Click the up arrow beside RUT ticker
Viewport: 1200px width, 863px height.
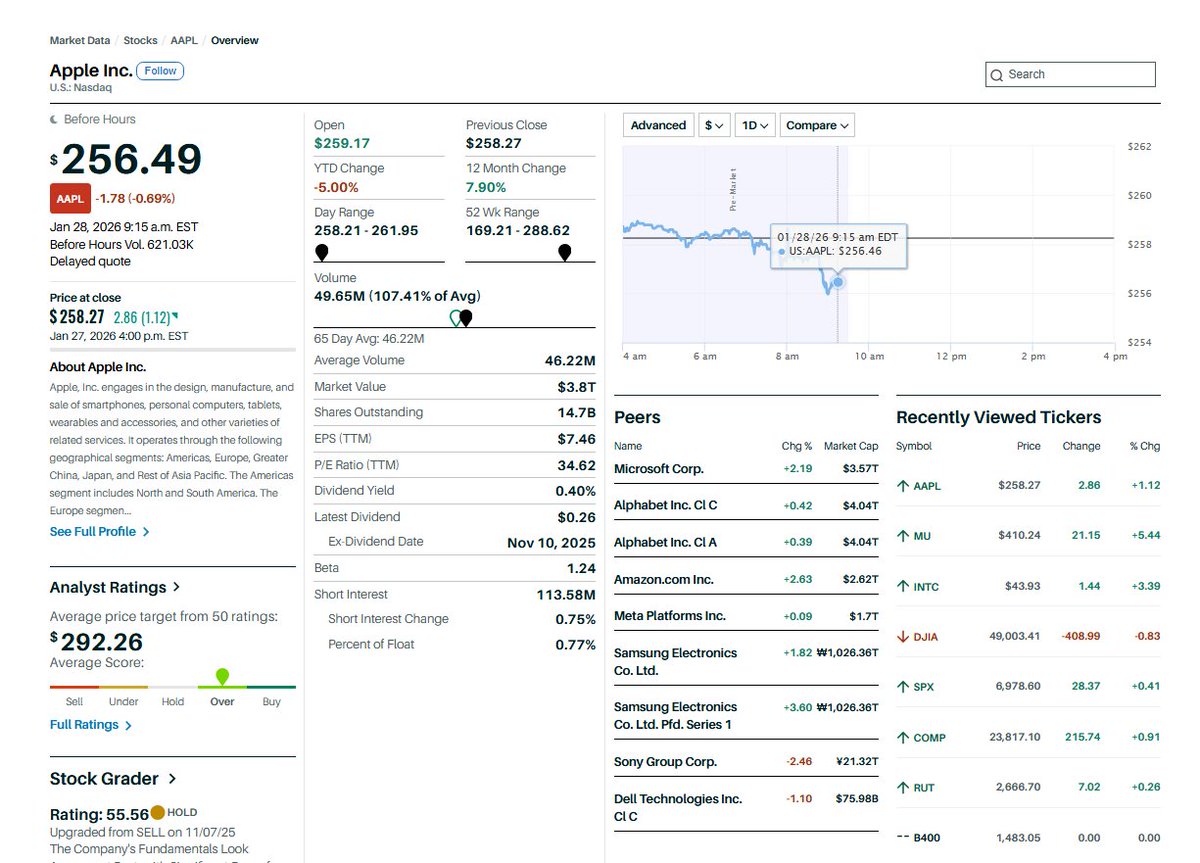tap(903, 787)
